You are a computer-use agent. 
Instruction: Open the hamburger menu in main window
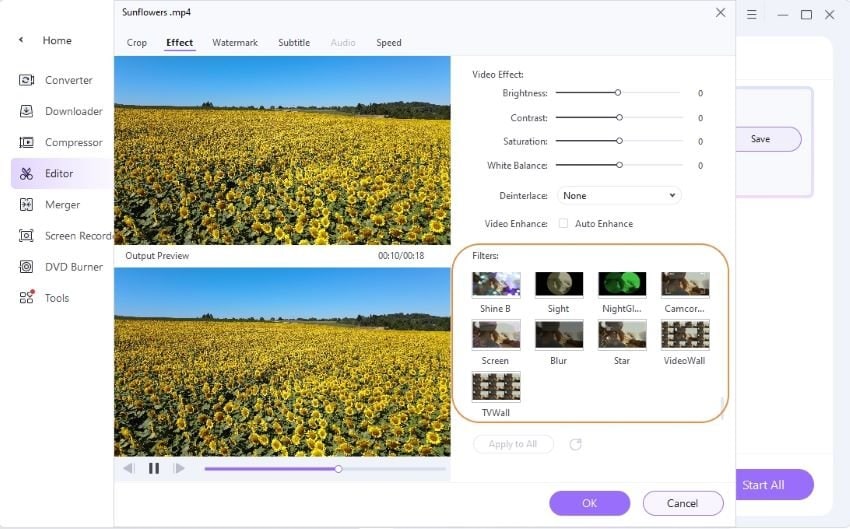coord(751,15)
